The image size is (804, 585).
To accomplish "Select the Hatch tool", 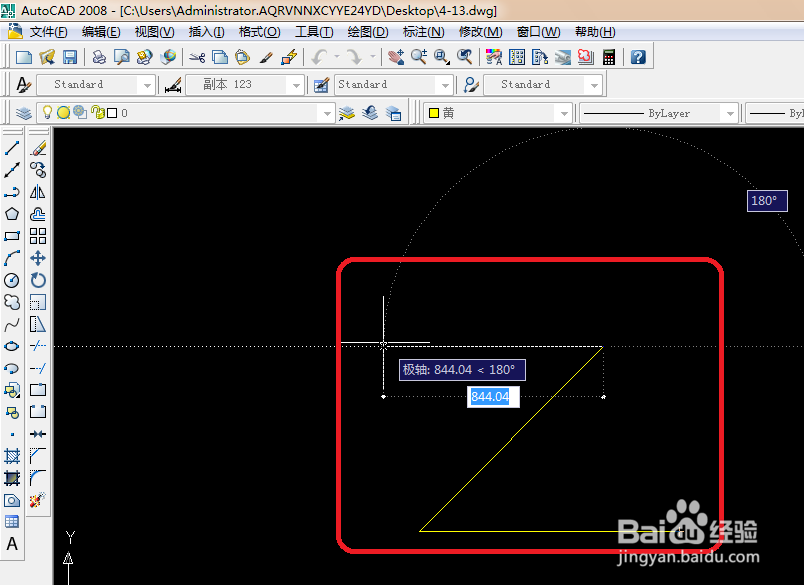I will coord(12,456).
